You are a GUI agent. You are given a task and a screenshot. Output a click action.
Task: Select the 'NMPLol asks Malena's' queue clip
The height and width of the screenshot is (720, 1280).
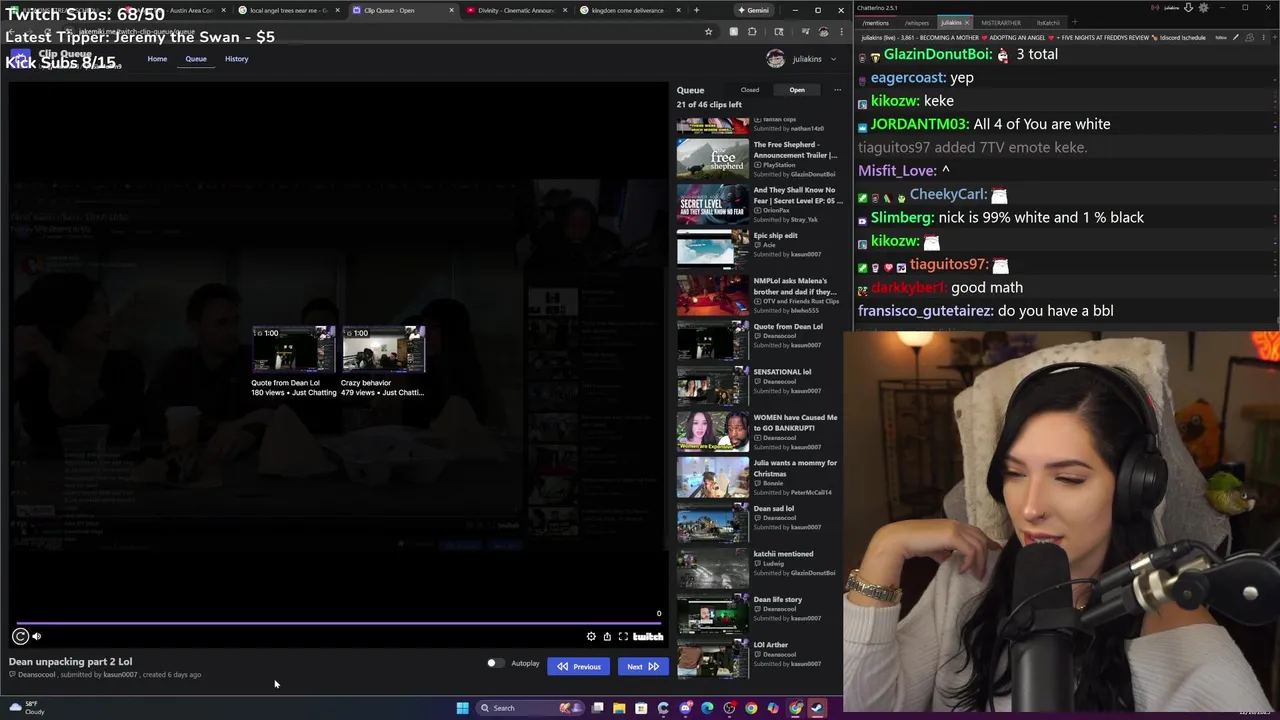[758, 296]
